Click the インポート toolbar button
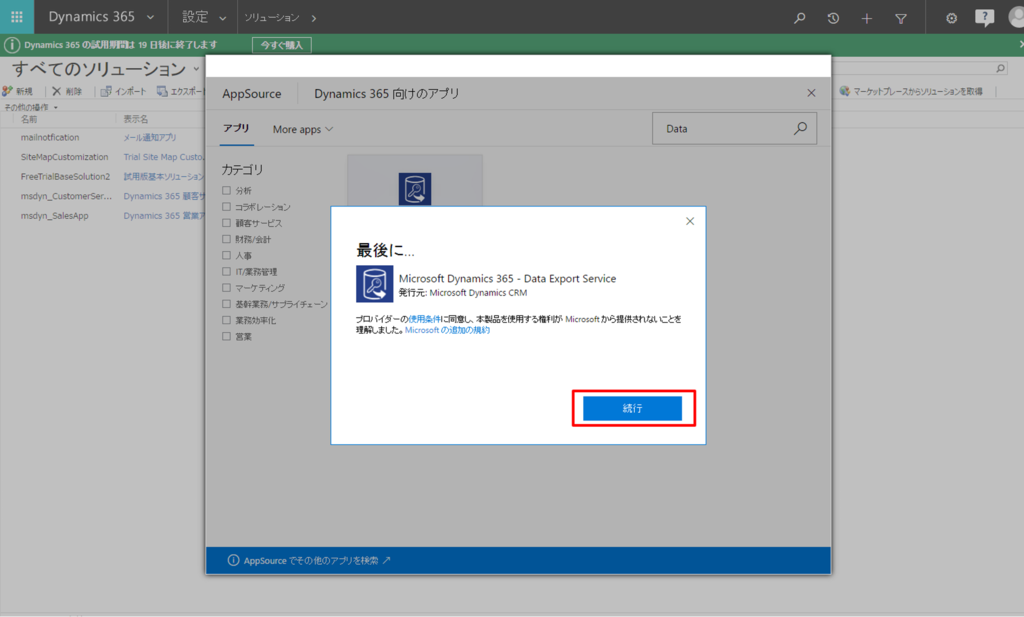This screenshot has height=617, width=1024. [x=123, y=91]
